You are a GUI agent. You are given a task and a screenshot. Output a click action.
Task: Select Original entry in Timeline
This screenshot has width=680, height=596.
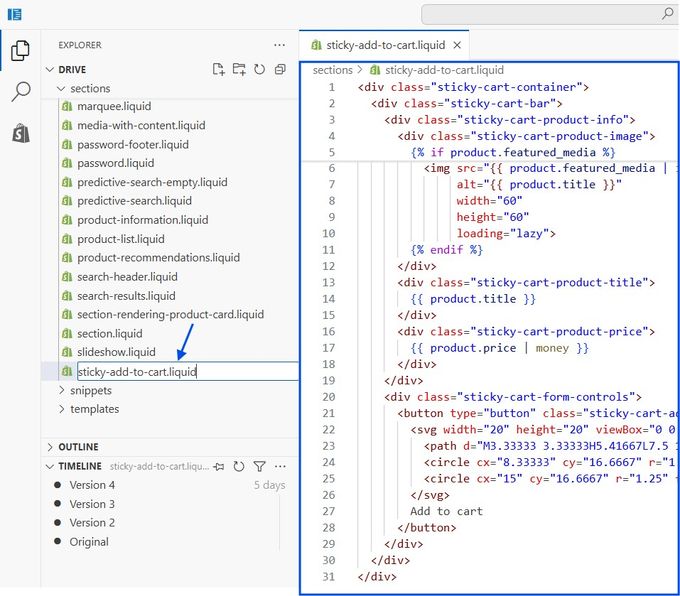(x=89, y=542)
